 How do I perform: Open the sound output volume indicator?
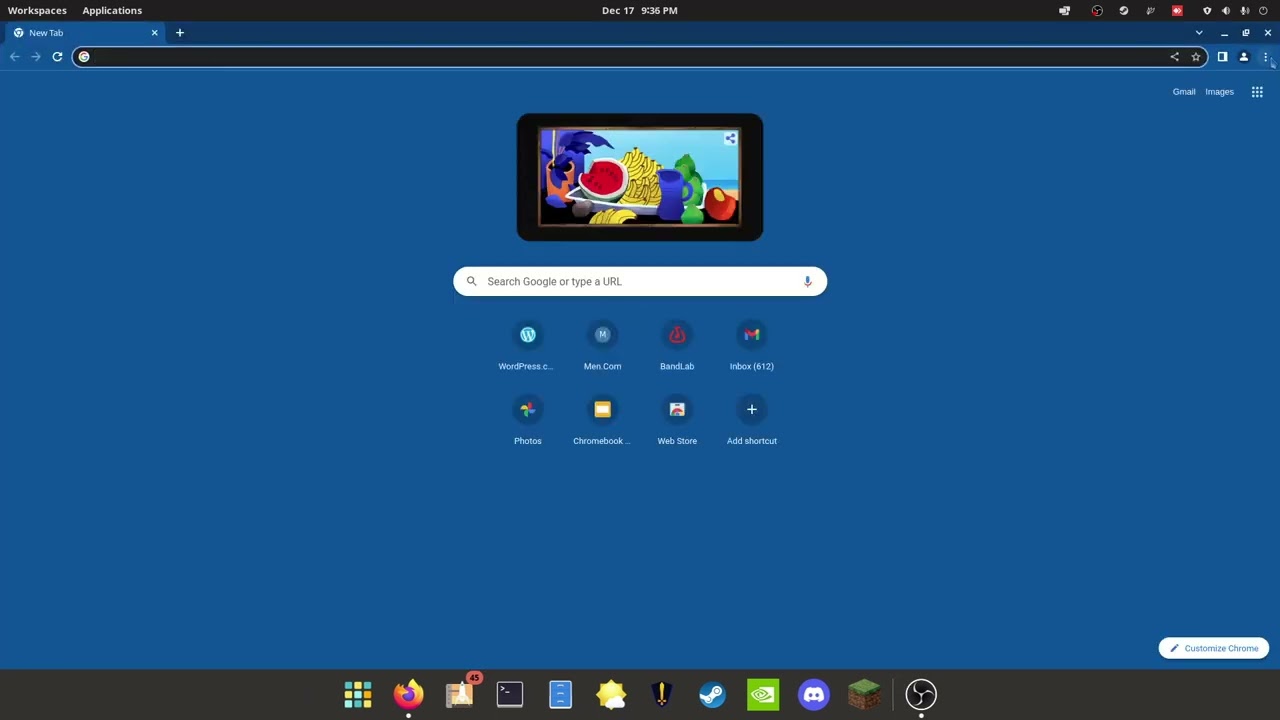pos(1226,10)
